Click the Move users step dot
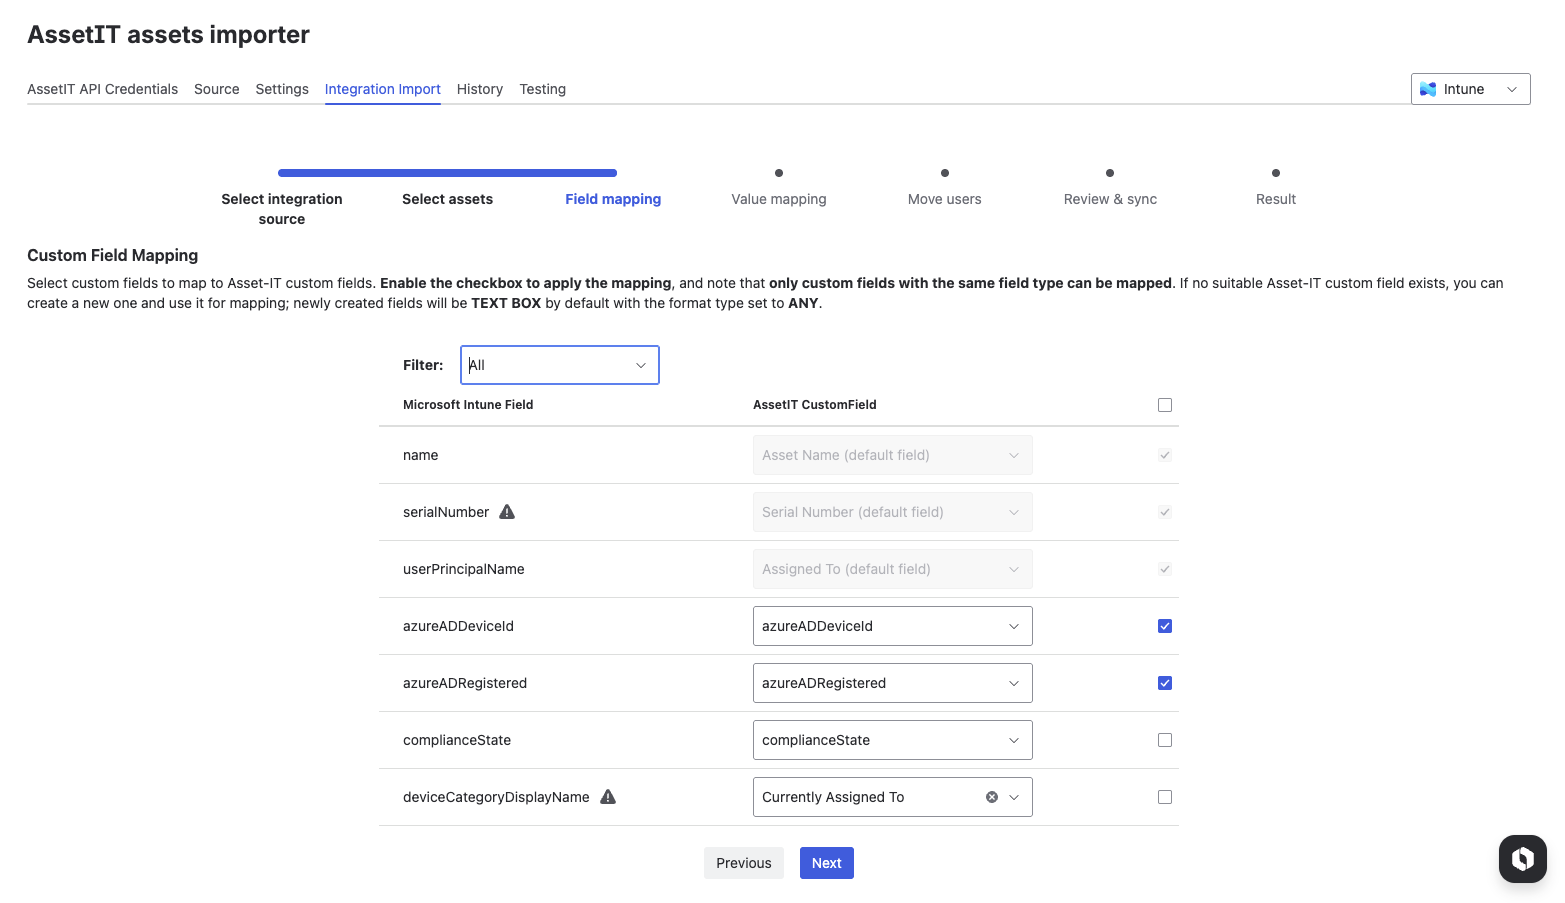This screenshot has width=1565, height=903. (945, 173)
